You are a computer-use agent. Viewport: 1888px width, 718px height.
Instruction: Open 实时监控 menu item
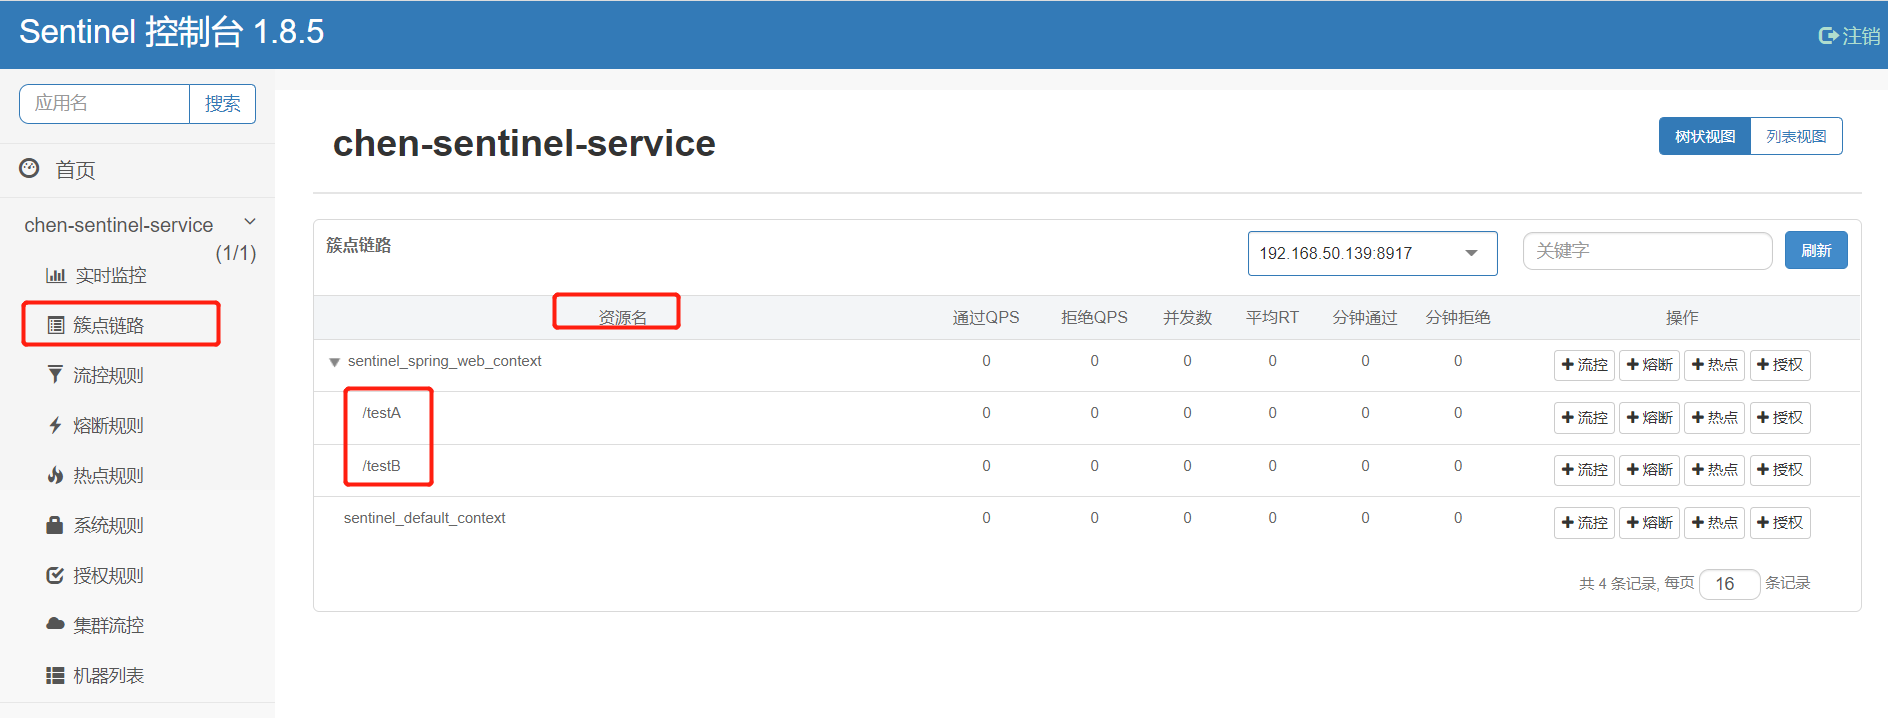(x=111, y=275)
